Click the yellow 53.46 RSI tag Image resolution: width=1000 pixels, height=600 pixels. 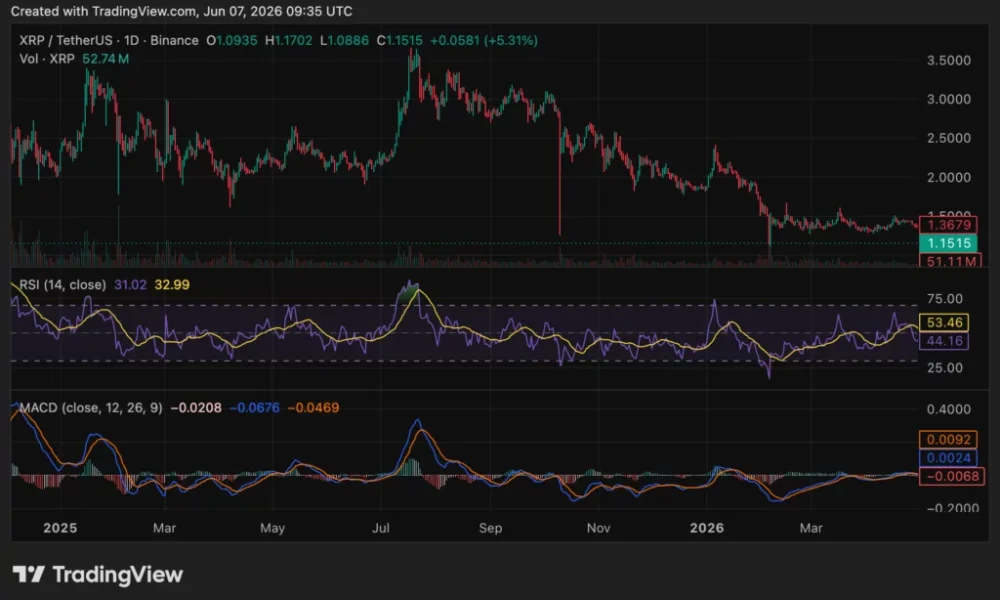(944, 323)
